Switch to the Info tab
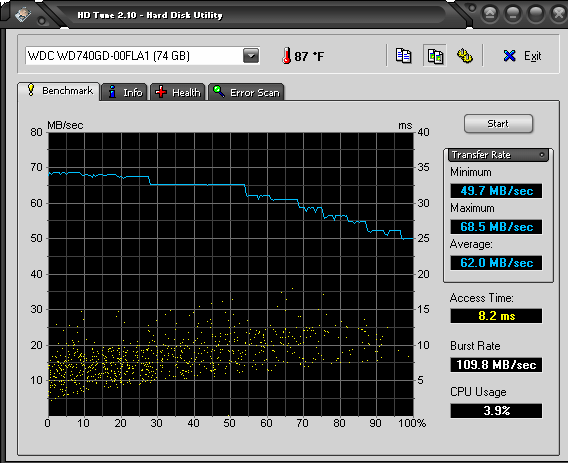 (x=124, y=92)
